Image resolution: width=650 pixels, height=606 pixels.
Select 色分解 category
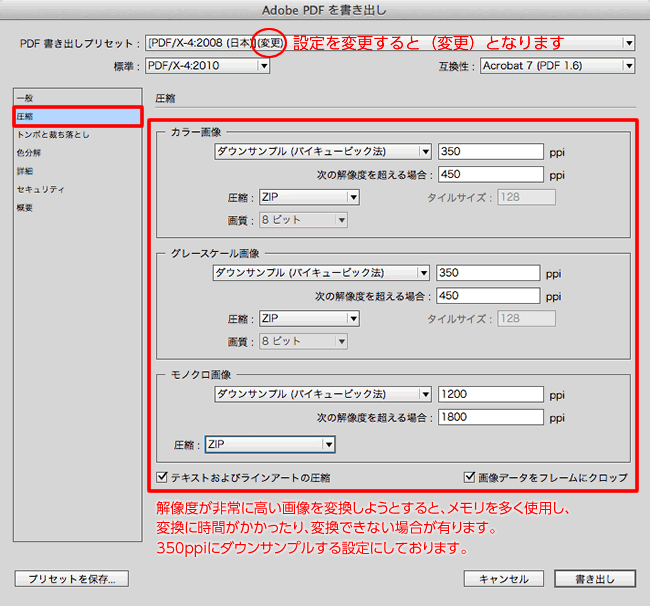point(78,153)
